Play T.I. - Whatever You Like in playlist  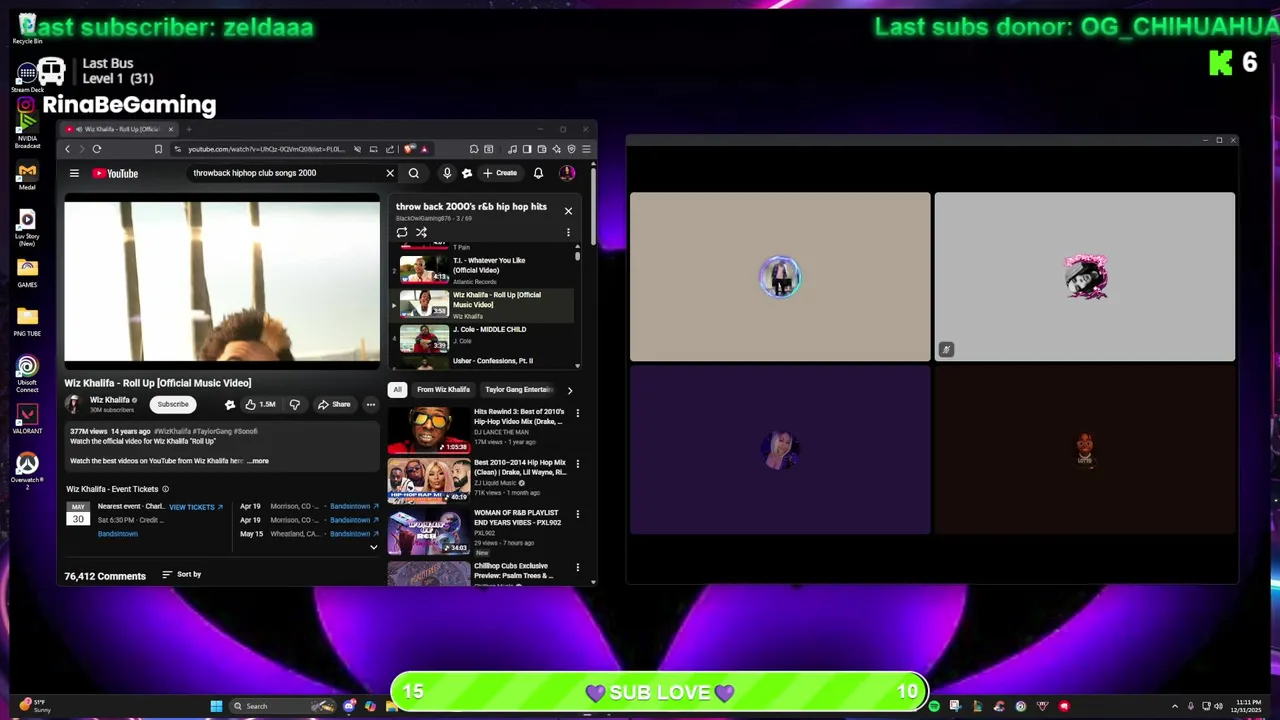coord(483,270)
